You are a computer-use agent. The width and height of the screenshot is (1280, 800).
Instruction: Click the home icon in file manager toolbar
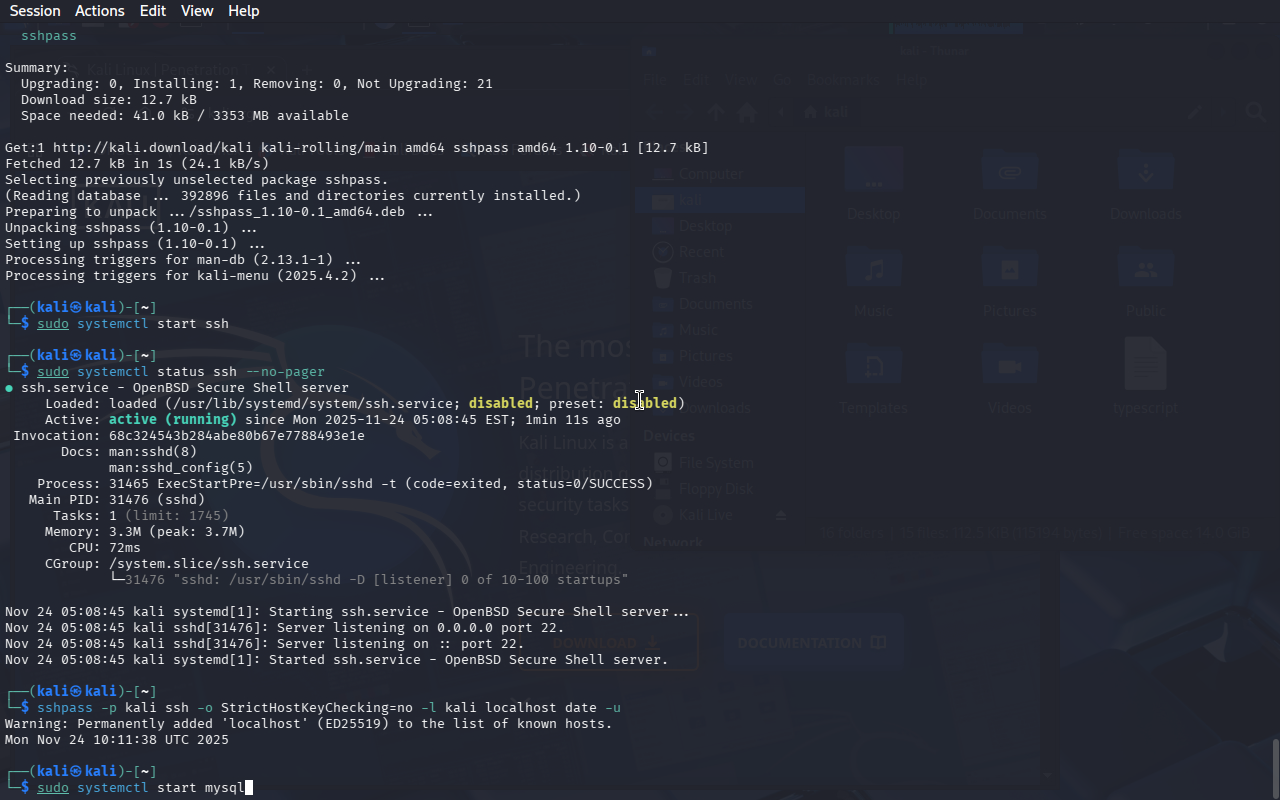pos(745,113)
